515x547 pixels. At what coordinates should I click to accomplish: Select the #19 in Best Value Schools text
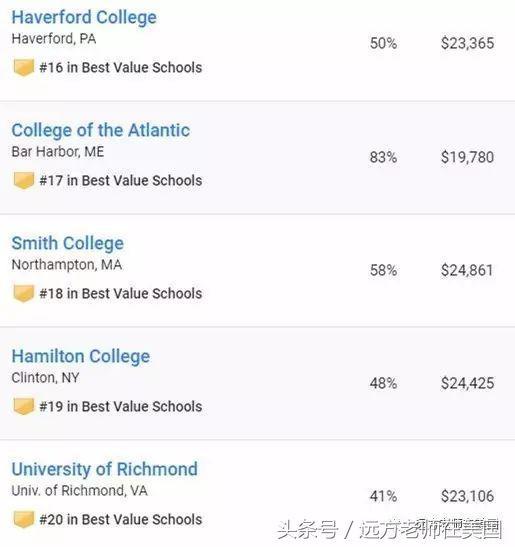121,407
